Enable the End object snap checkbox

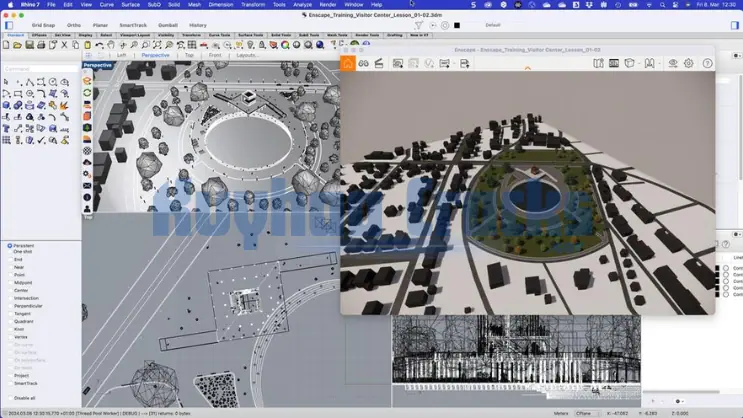click(x=10, y=259)
